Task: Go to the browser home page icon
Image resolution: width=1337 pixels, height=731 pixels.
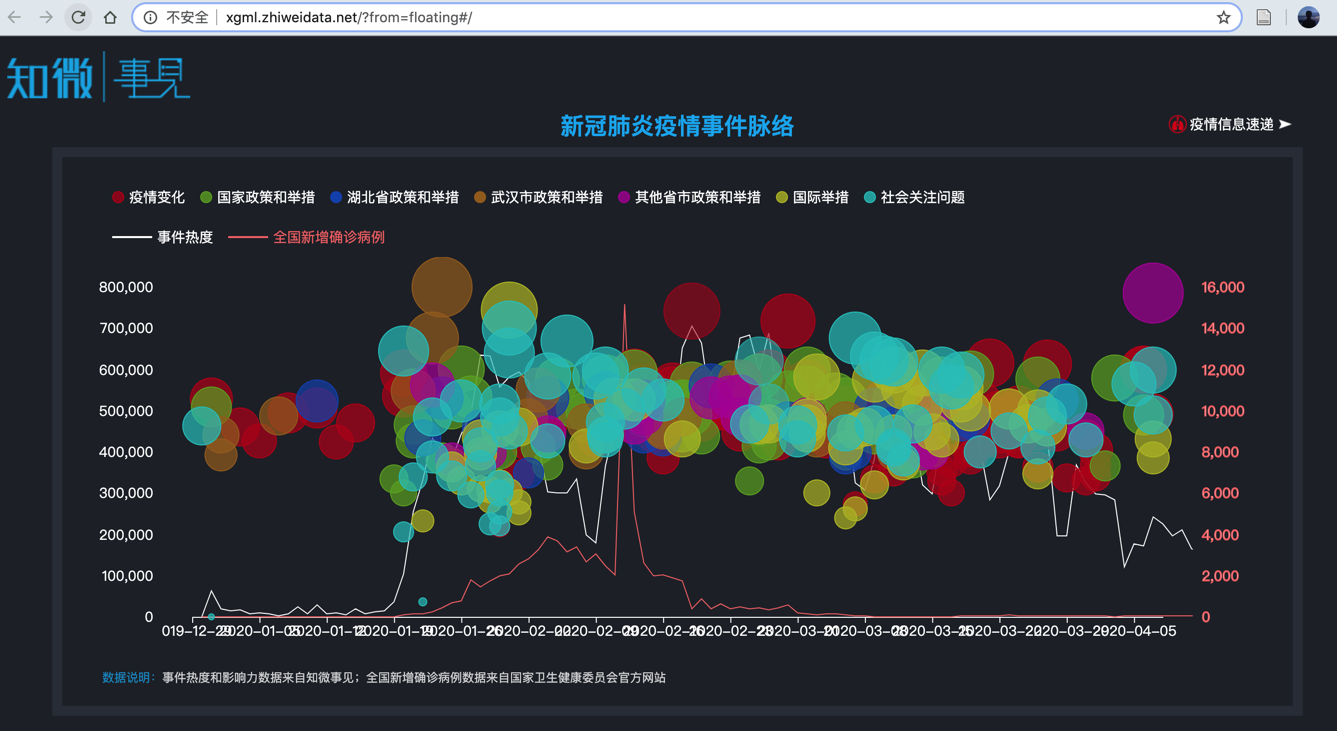Action: pyautogui.click(x=110, y=17)
